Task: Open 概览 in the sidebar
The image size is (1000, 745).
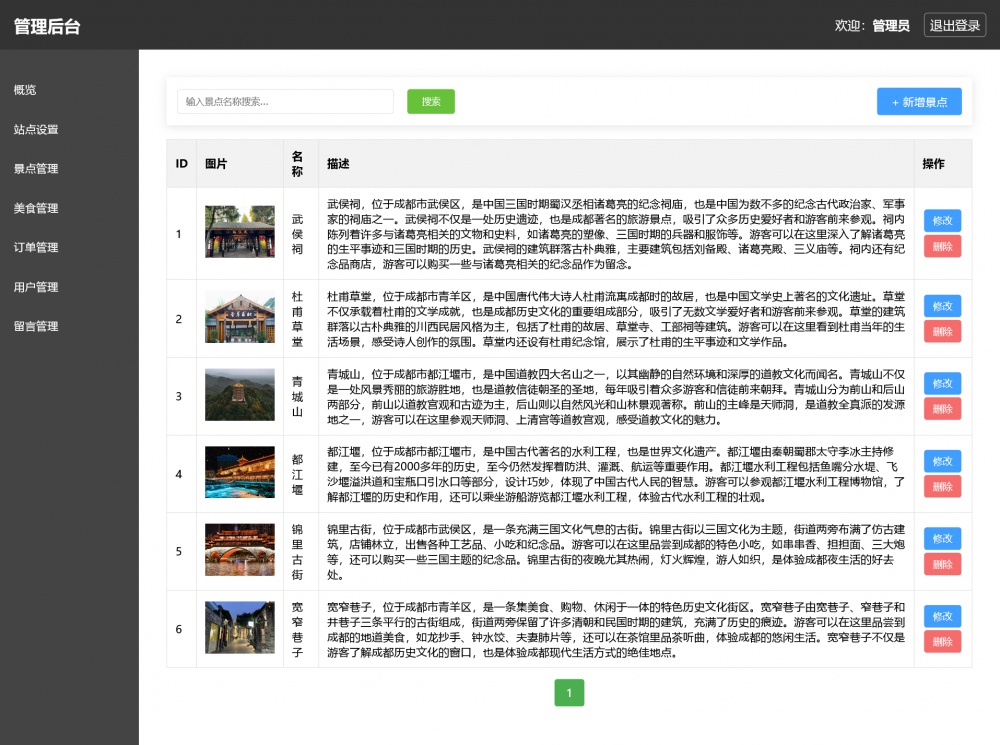Action: [x=25, y=90]
